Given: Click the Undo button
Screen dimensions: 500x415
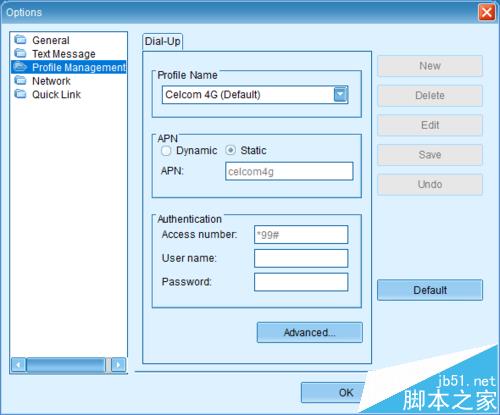Looking at the screenshot, I should 430,184.
